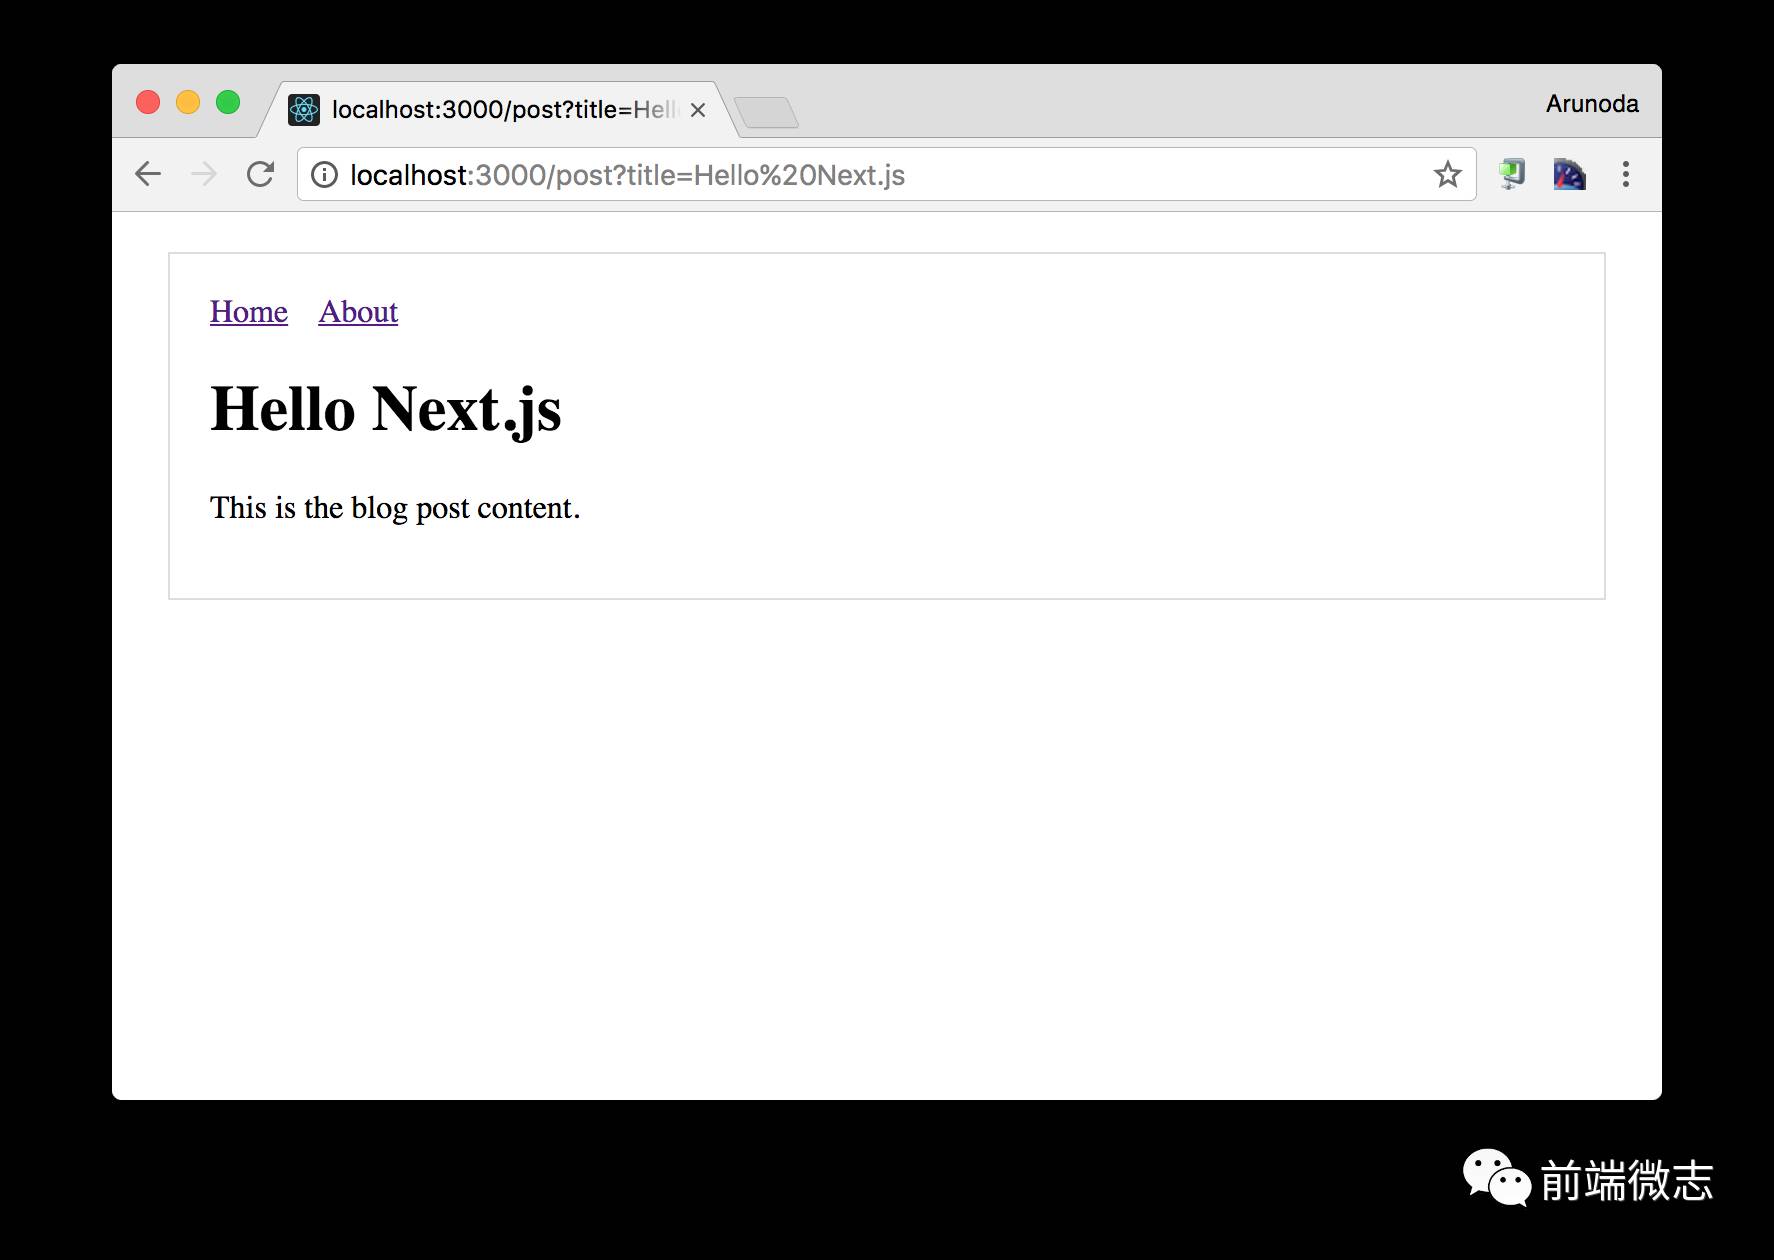Close the localhost:3000 tab
The image size is (1774, 1260).
point(698,110)
